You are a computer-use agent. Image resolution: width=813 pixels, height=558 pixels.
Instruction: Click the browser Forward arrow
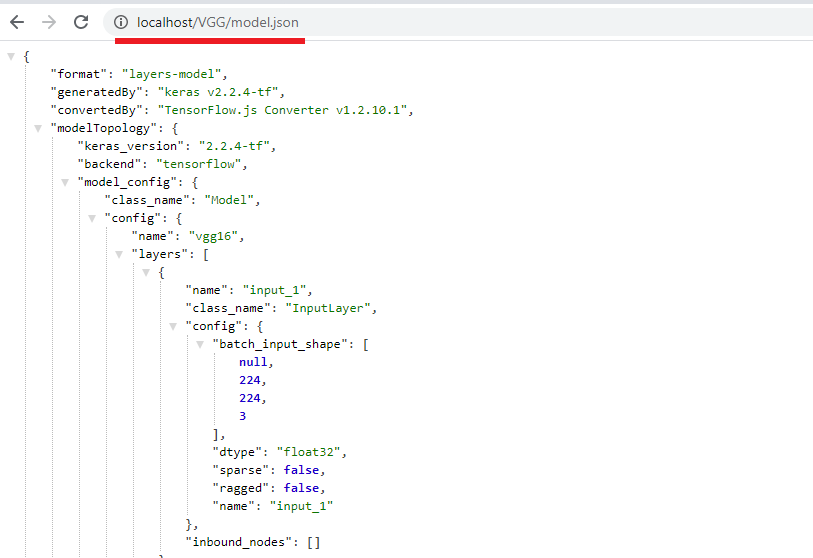49,22
